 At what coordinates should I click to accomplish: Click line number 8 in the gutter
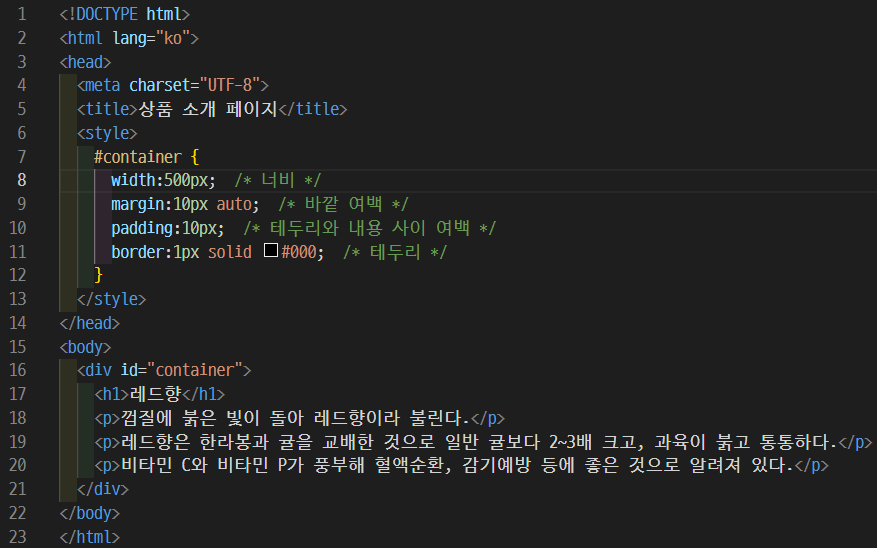[x=21, y=180]
